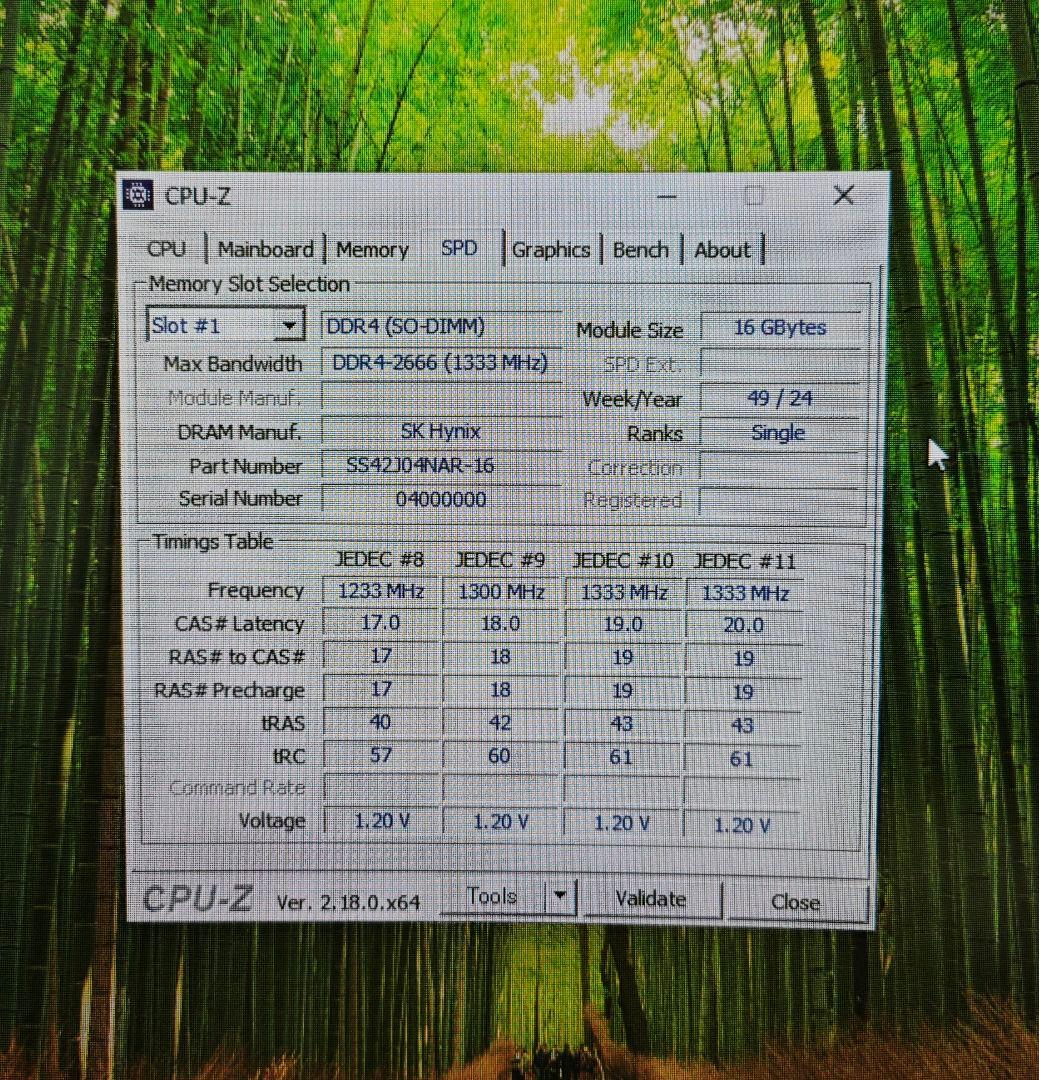This screenshot has width=1039, height=1080.
Task: Click the JEDEC #9 column header
Action: 500,560
